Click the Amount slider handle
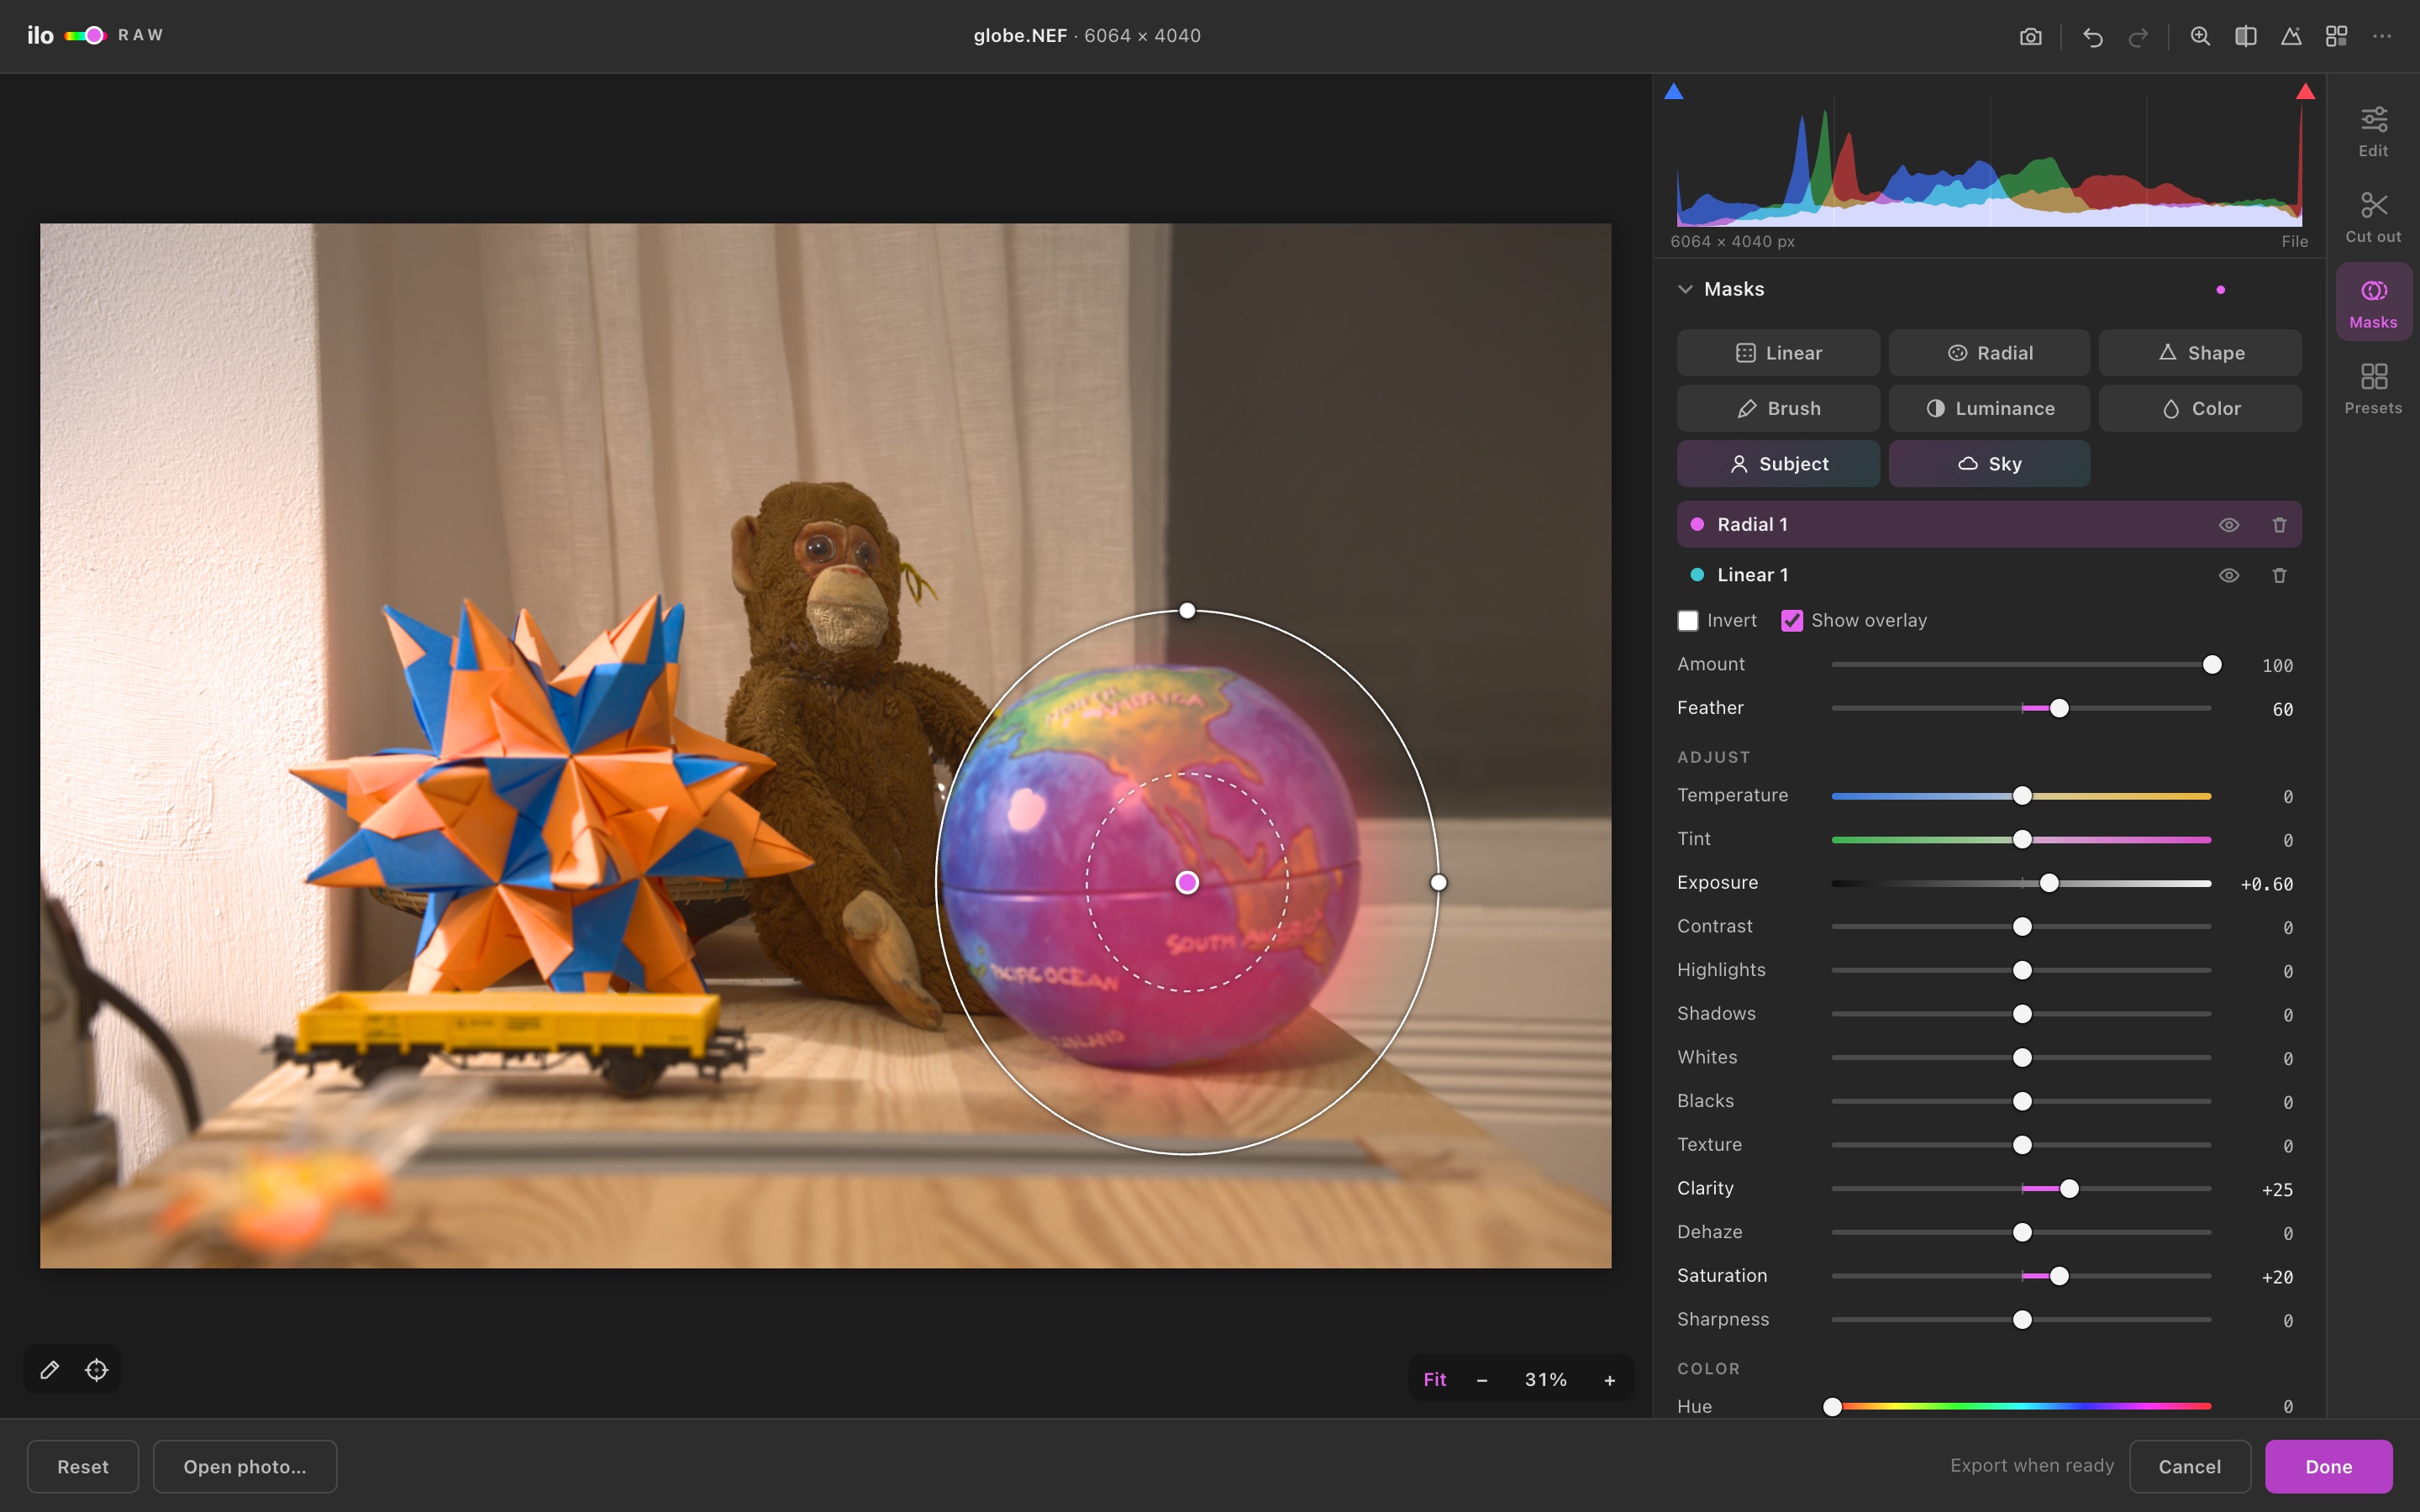The image size is (2420, 1512). coord(2212,665)
